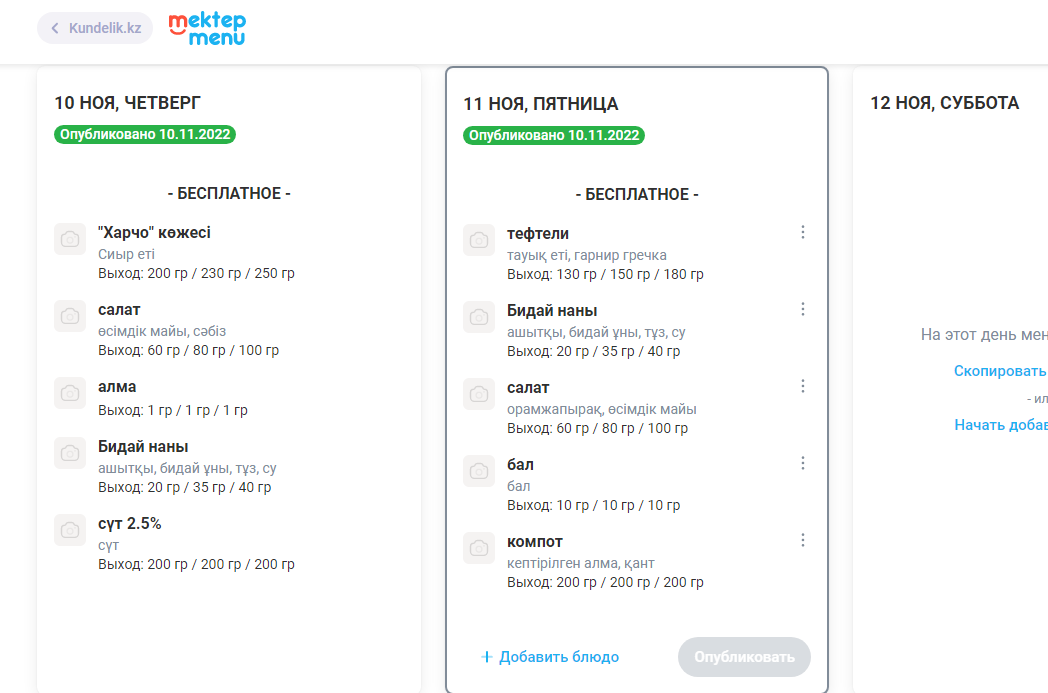
Task: Click photo placeholder for "Харчо" көжесі
Action: pyautogui.click(x=70, y=239)
